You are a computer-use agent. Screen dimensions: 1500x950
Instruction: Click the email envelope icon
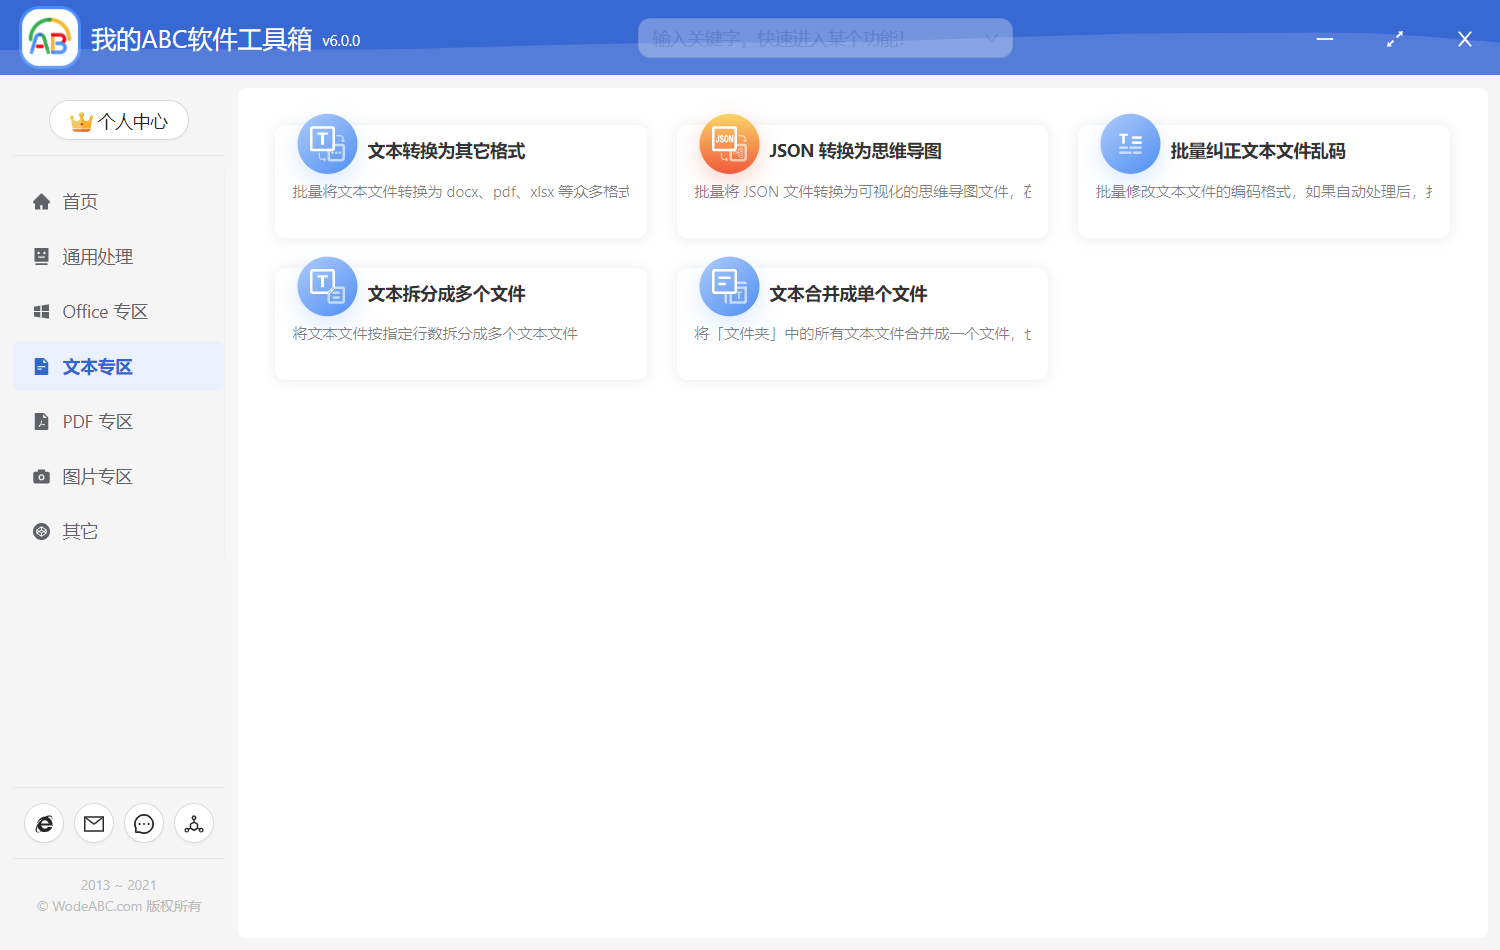coord(93,823)
